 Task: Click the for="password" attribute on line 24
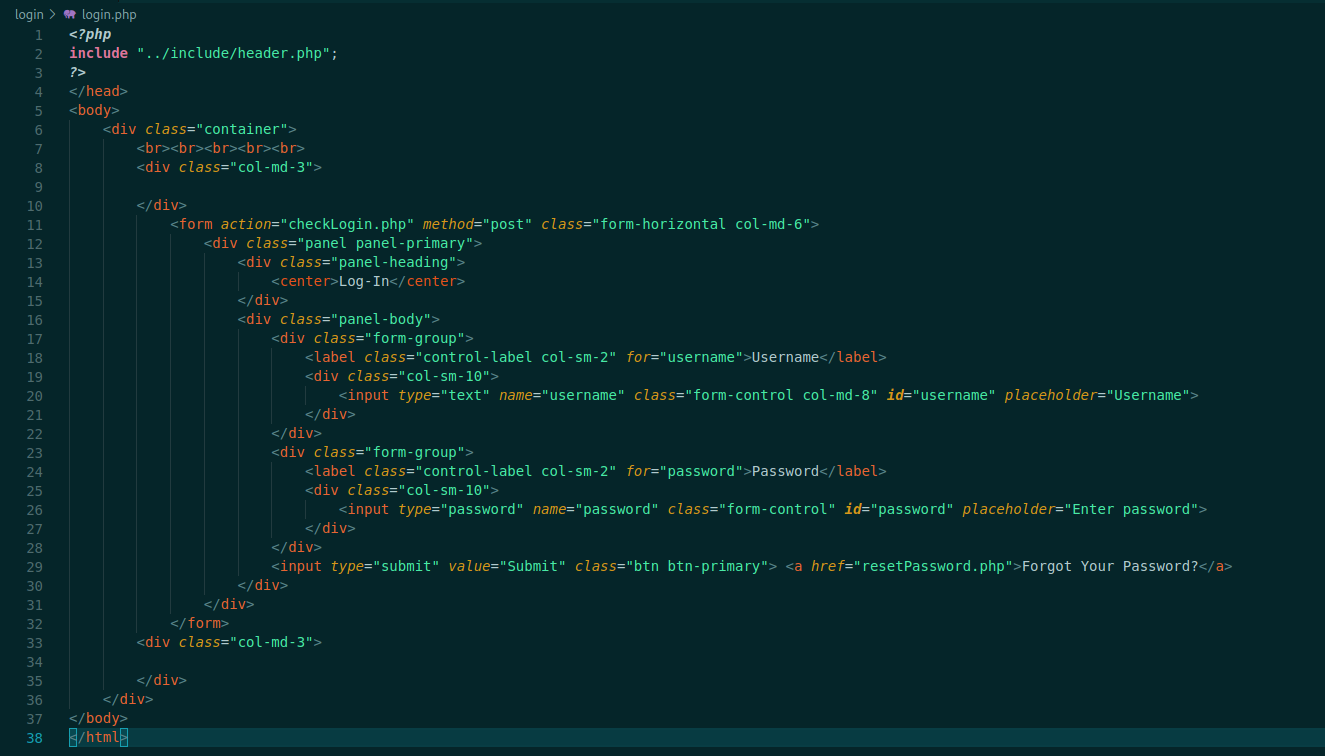pos(684,471)
